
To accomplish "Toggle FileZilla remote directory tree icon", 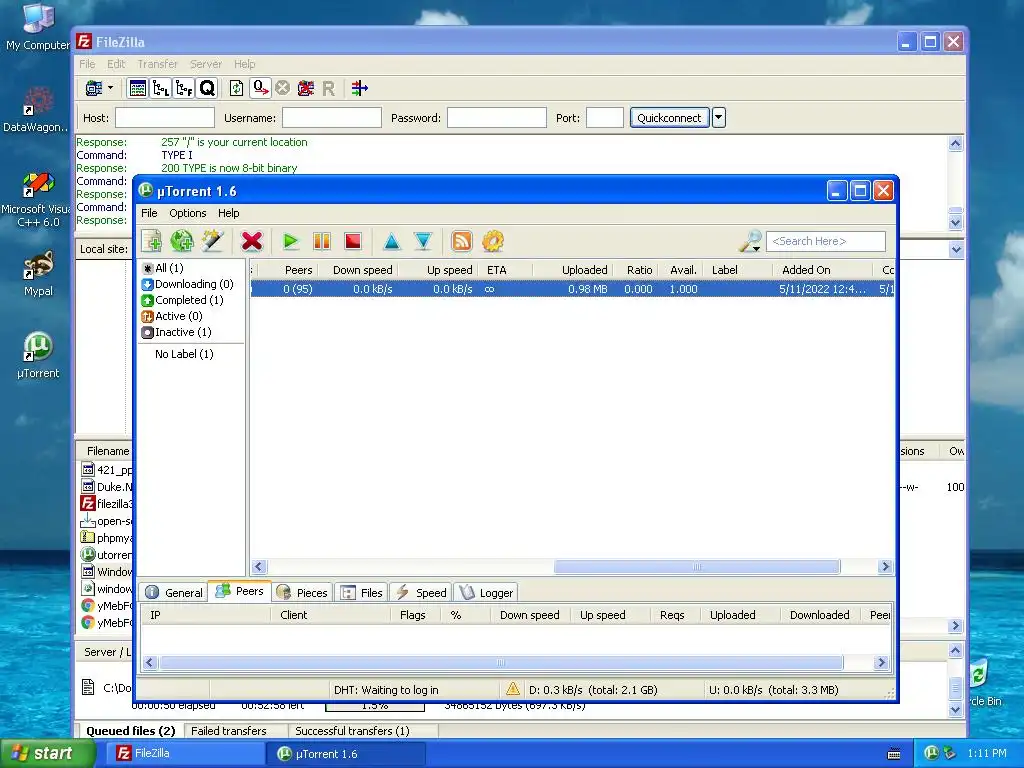I will click(184, 88).
